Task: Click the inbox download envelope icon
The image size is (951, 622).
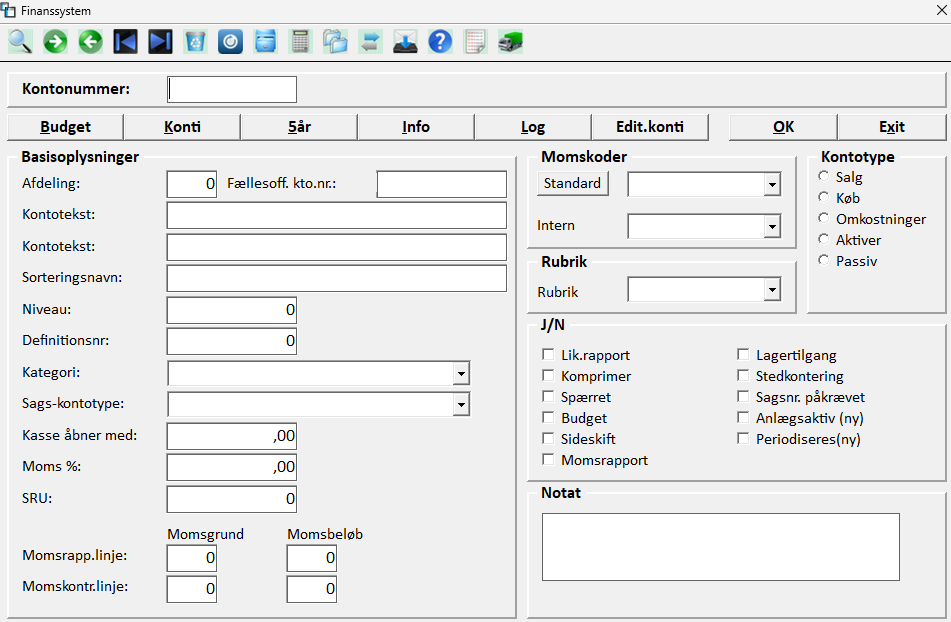Action: pyautogui.click(x=405, y=42)
